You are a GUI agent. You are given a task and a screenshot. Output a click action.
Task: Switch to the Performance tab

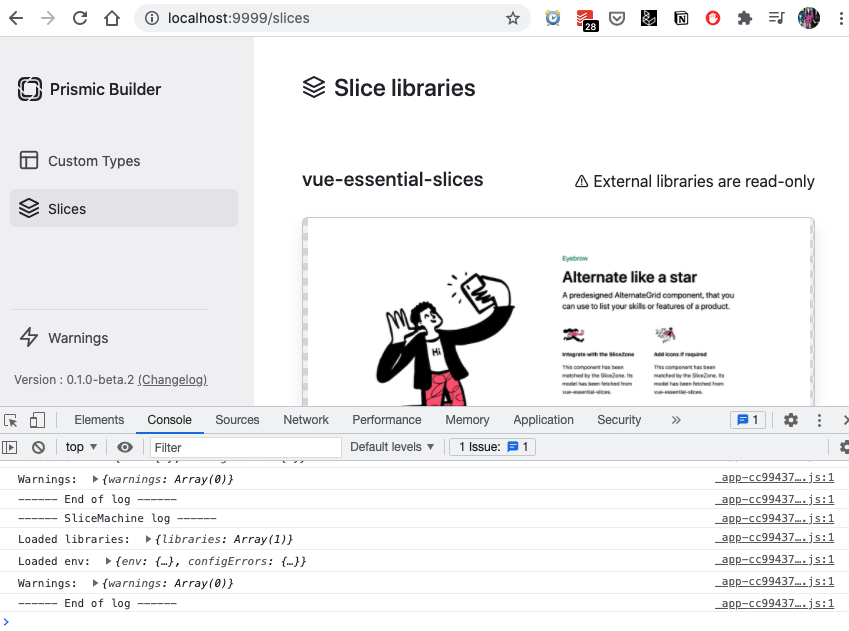tap(387, 420)
